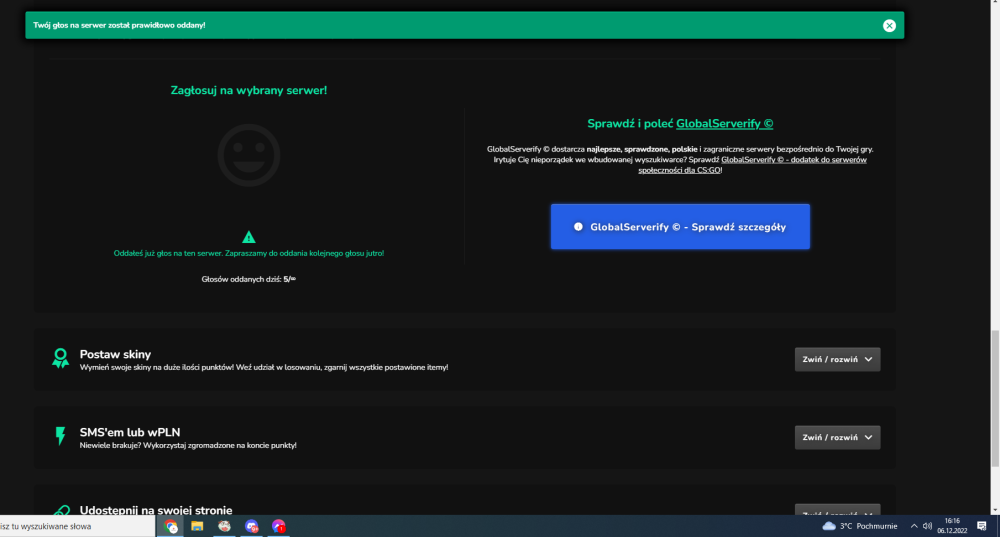Click the page vertical scrollbar thumb

click(x=995, y=399)
